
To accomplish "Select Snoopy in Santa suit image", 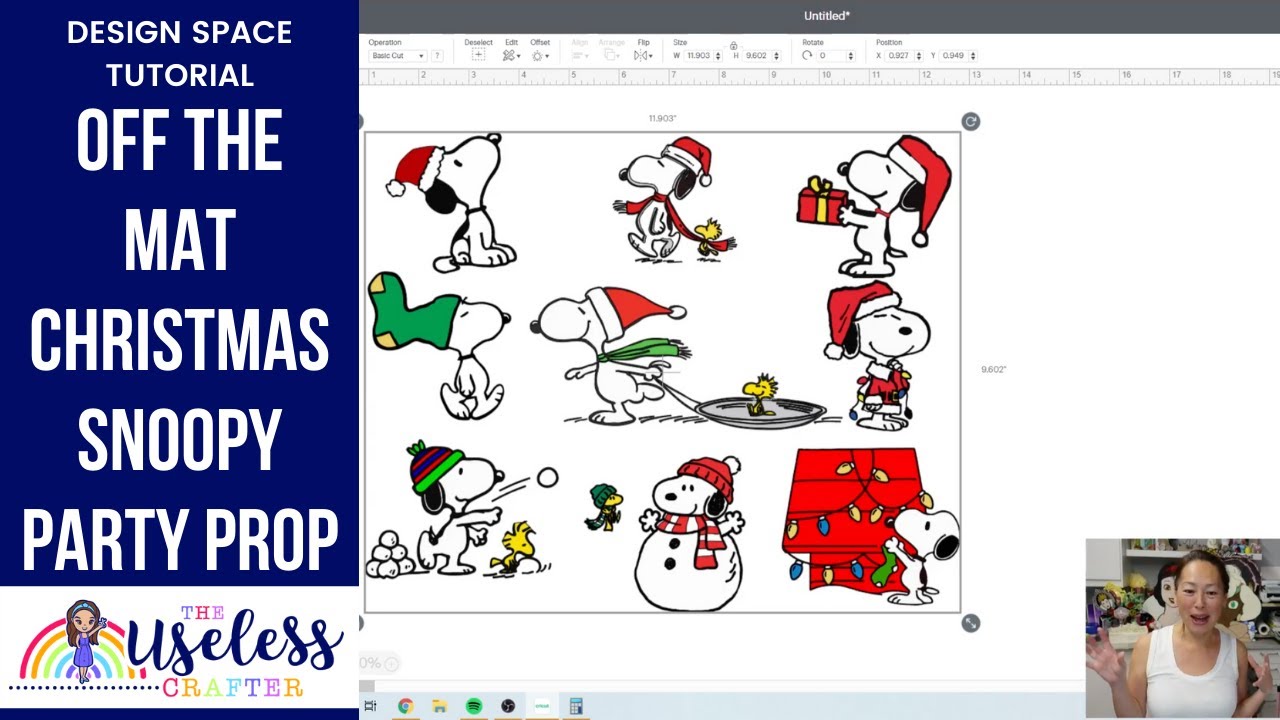I will (x=877, y=356).
